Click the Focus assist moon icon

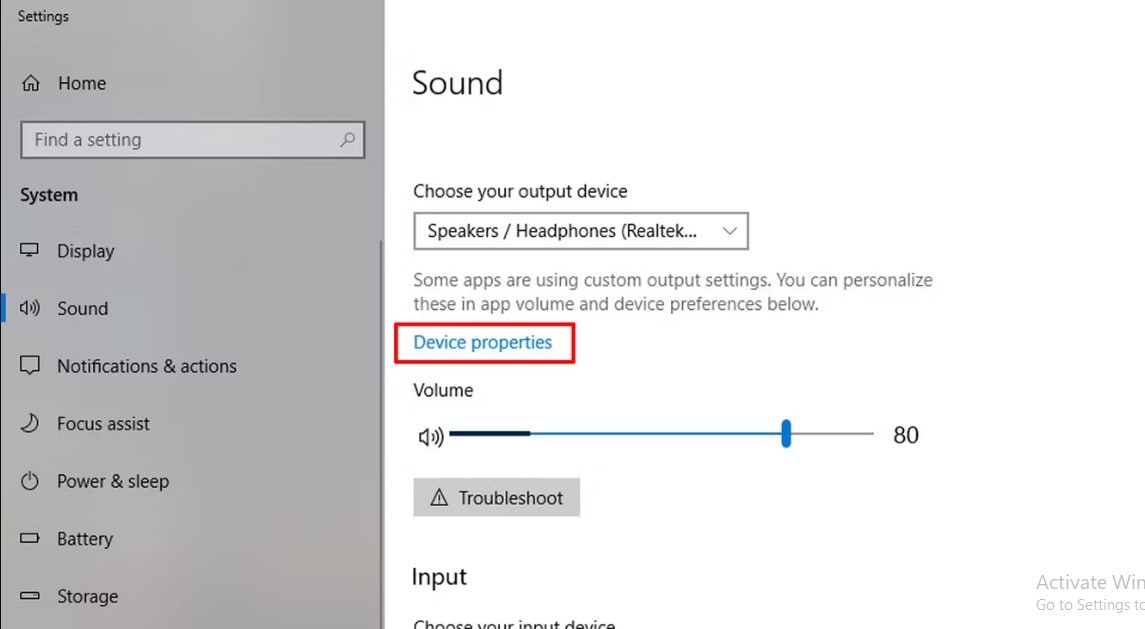(29, 423)
